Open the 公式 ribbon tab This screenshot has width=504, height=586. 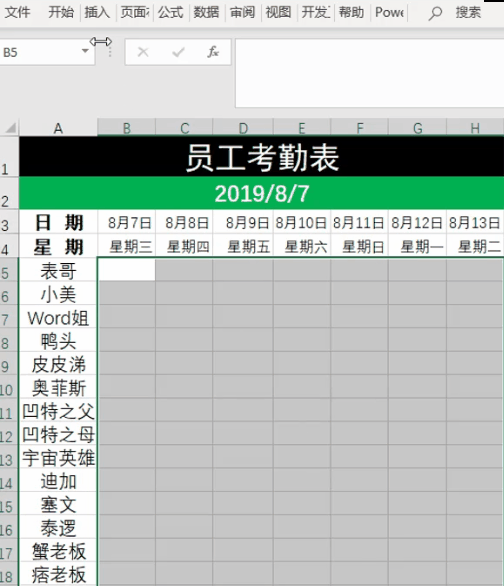[x=170, y=12]
